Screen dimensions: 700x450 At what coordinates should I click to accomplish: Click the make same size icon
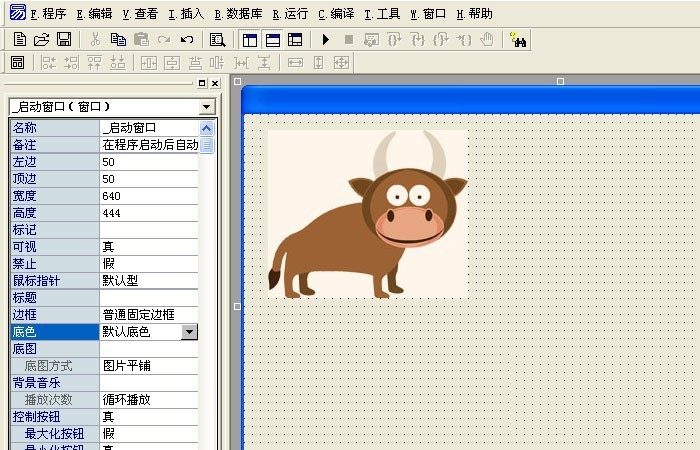(x=342, y=62)
